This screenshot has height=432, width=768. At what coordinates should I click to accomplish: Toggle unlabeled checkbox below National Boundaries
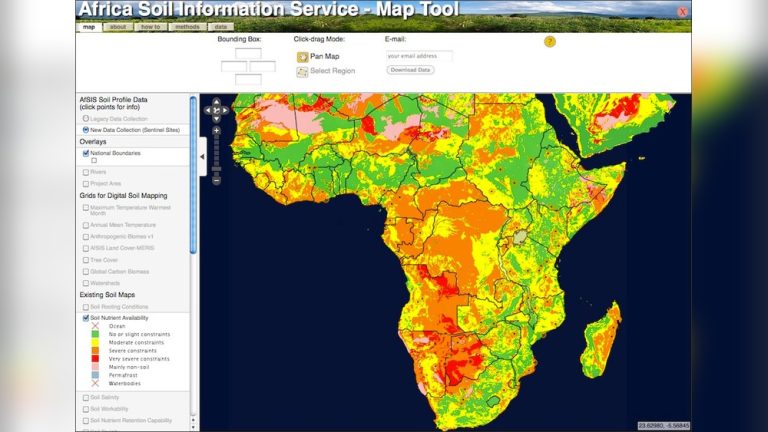tap(94, 161)
